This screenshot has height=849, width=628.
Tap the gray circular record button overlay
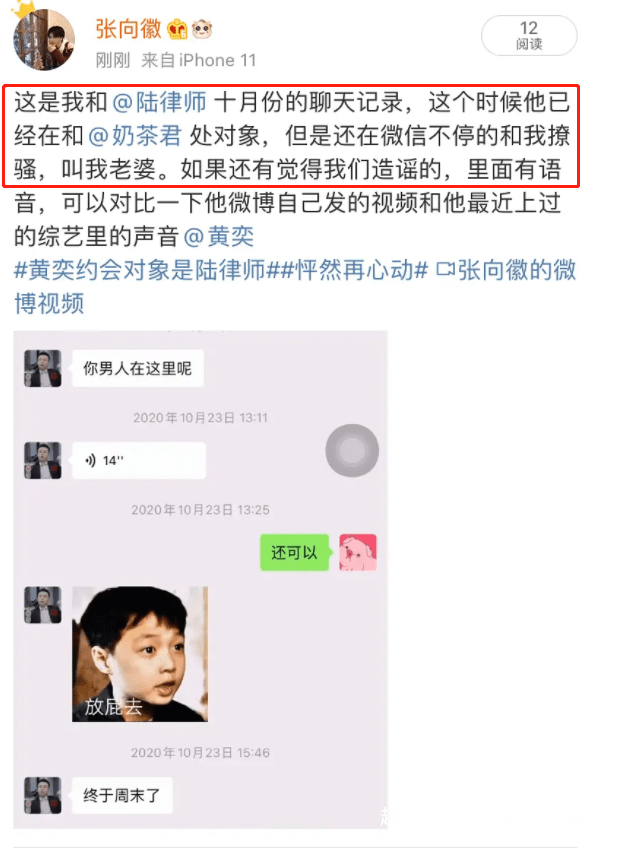[x=352, y=450]
